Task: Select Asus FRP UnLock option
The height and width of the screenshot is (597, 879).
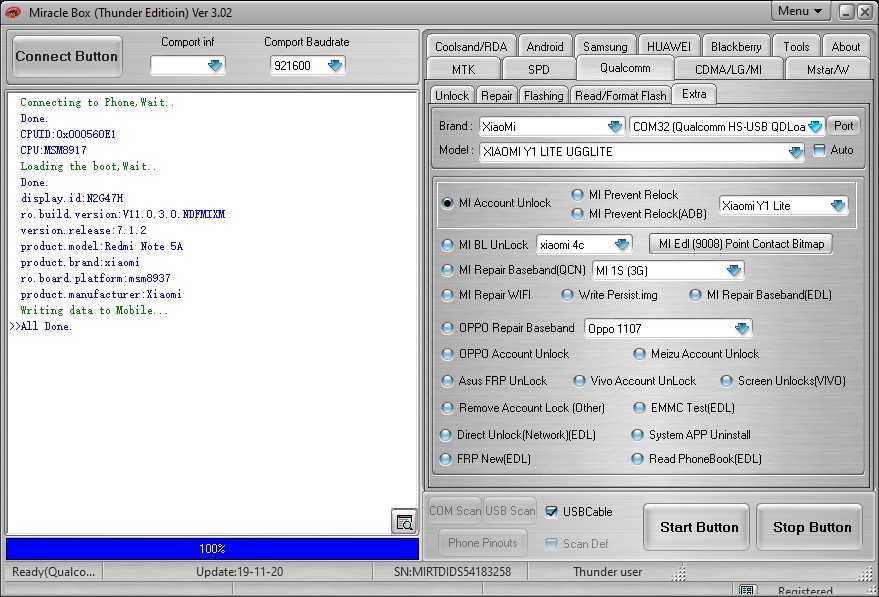Action: [x=447, y=381]
